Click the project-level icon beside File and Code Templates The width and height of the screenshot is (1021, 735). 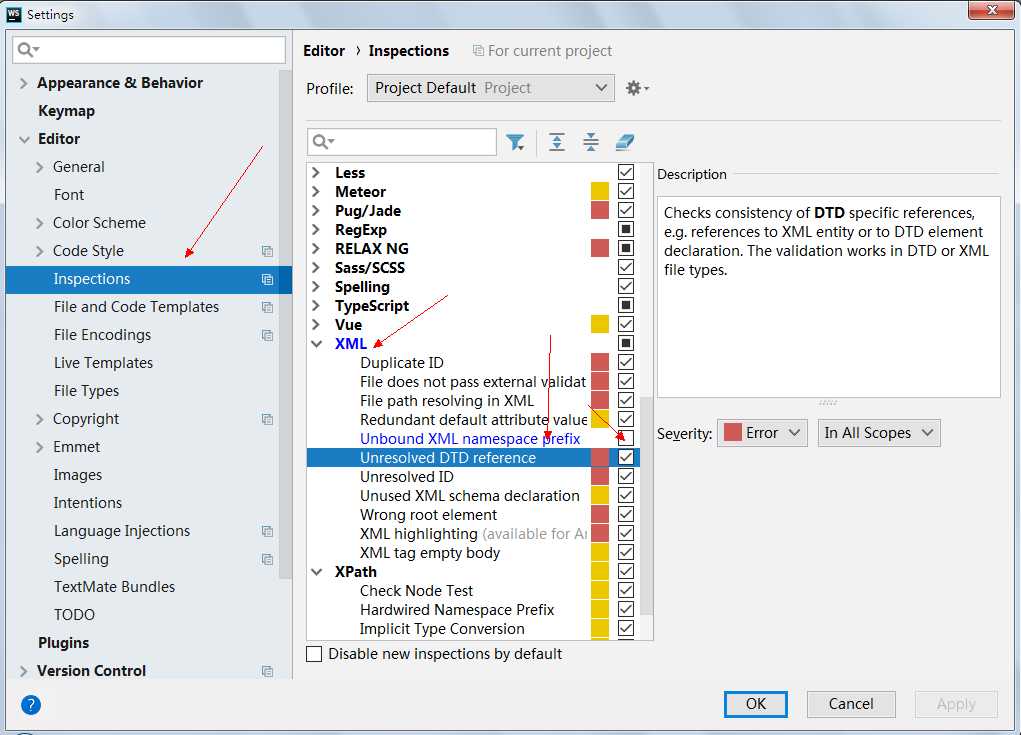pos(267,307)
